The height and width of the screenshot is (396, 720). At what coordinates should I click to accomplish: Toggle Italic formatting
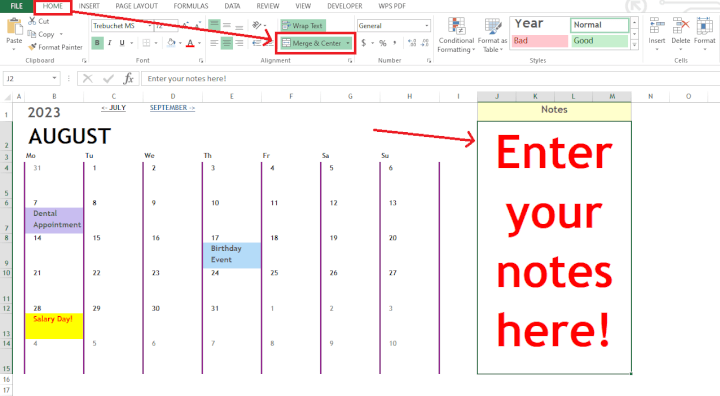click(109, 43)
